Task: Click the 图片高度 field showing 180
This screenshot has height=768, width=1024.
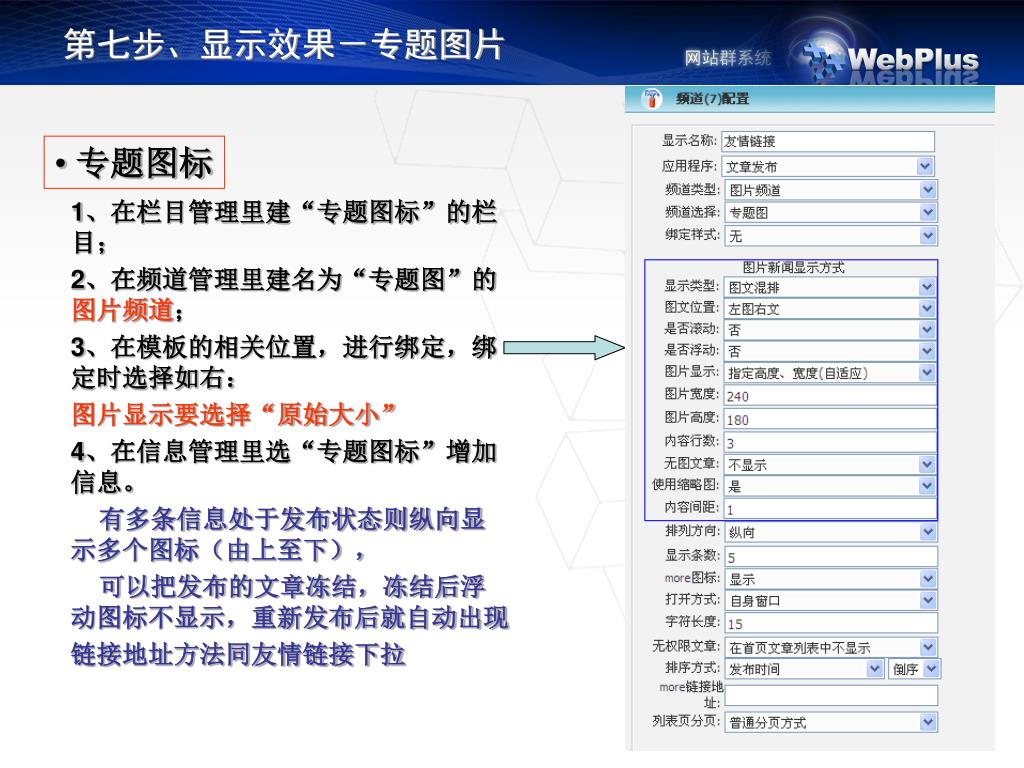Action: point(830,419)
